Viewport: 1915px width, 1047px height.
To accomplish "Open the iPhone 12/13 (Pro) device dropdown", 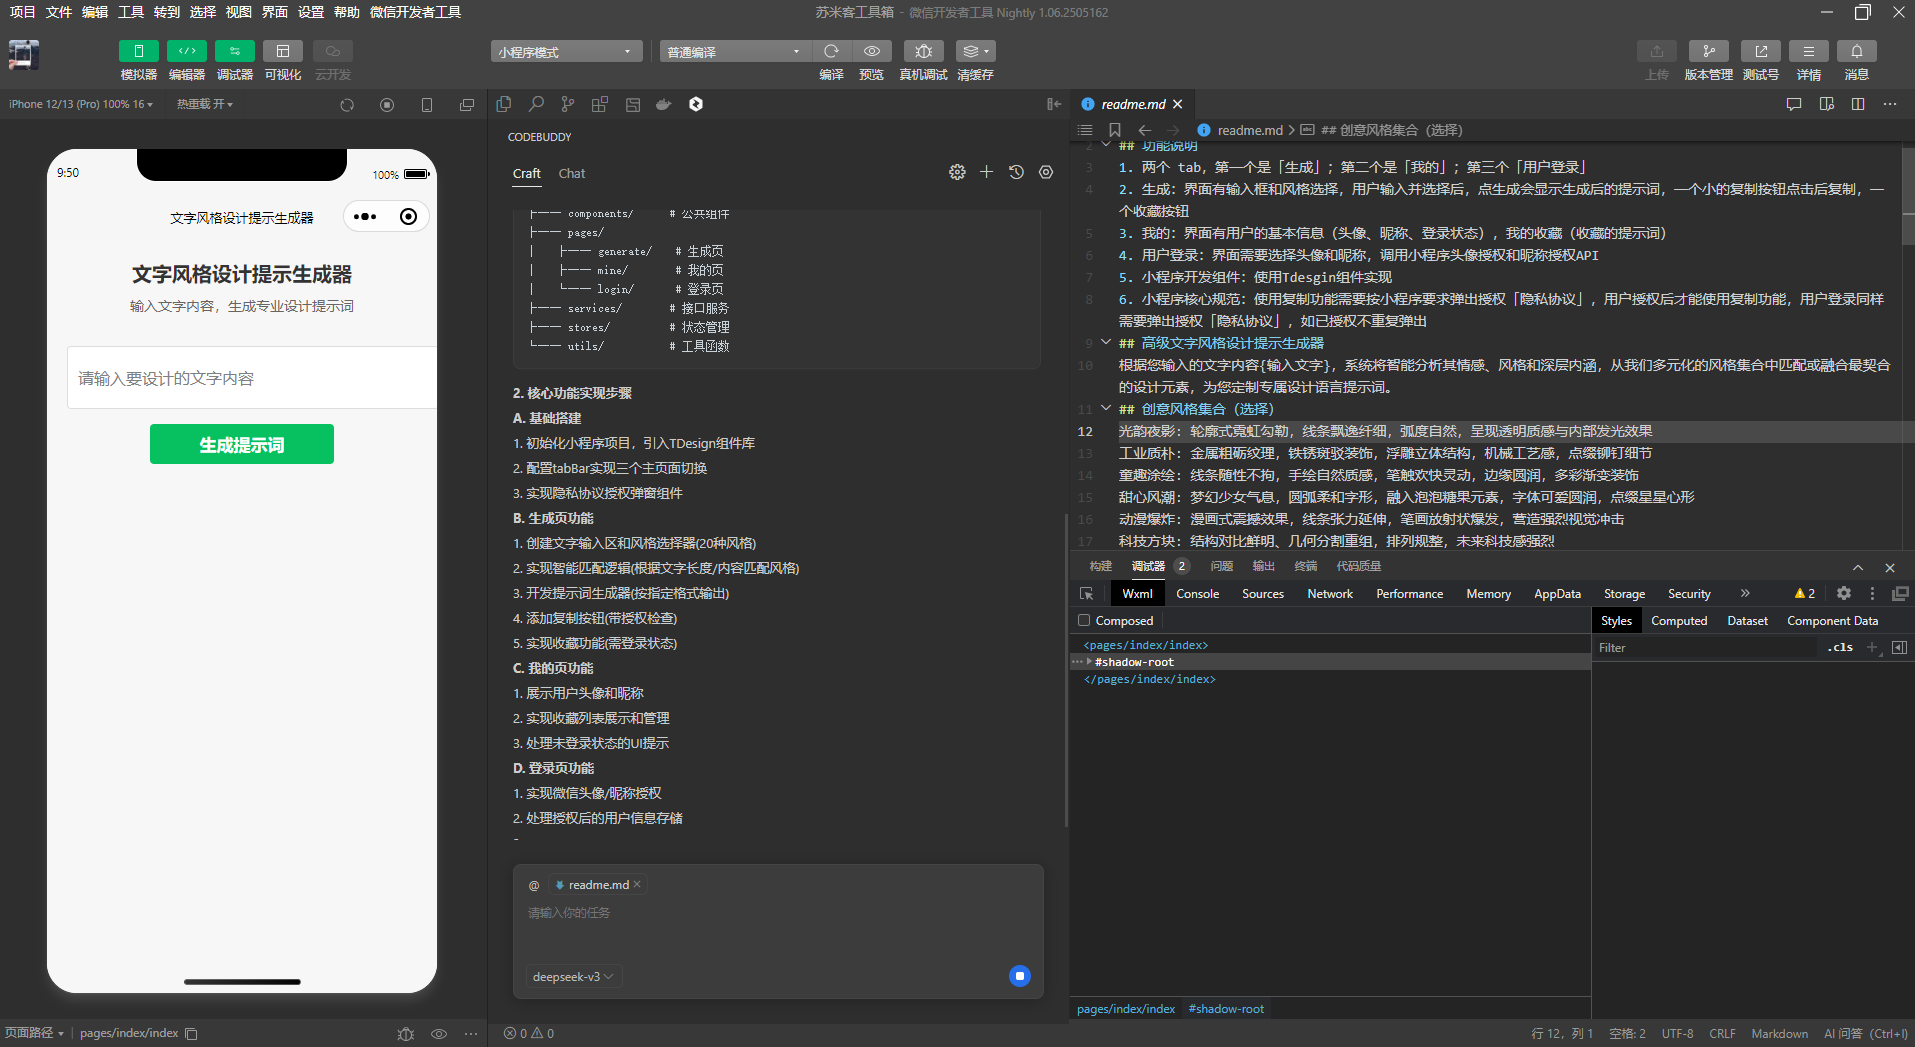I will click(80, 104).
